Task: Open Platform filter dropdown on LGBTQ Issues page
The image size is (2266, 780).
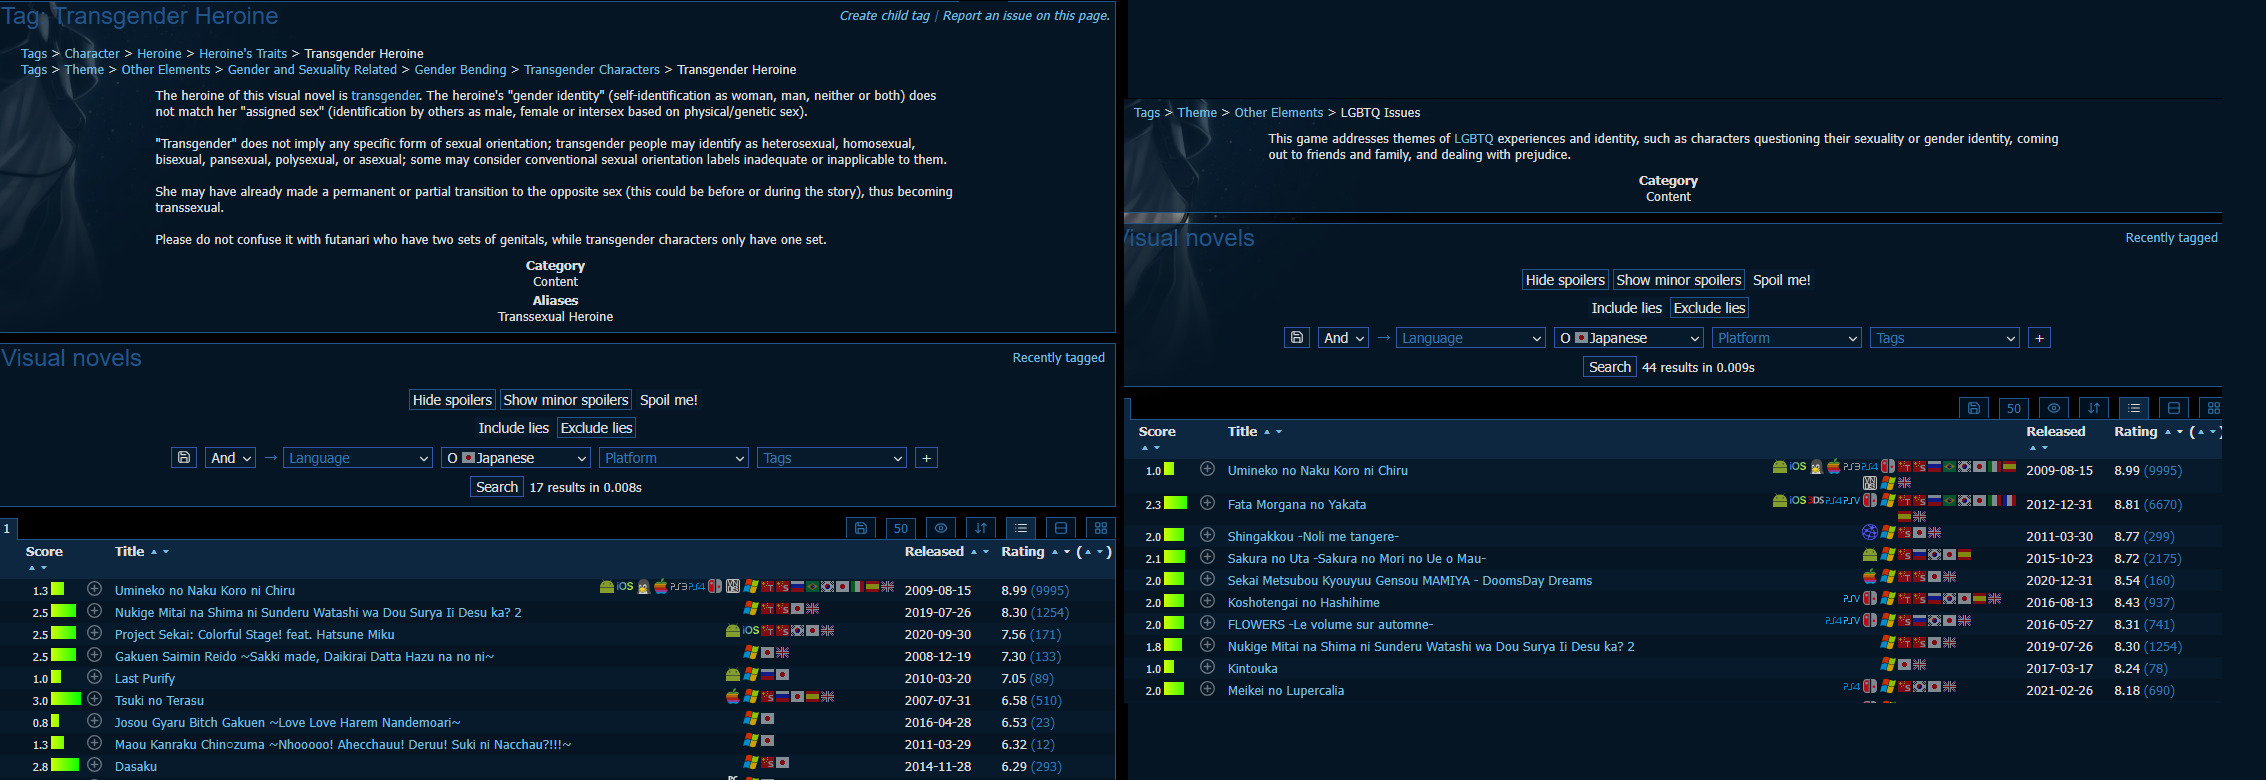Action: click(1787, 338)
